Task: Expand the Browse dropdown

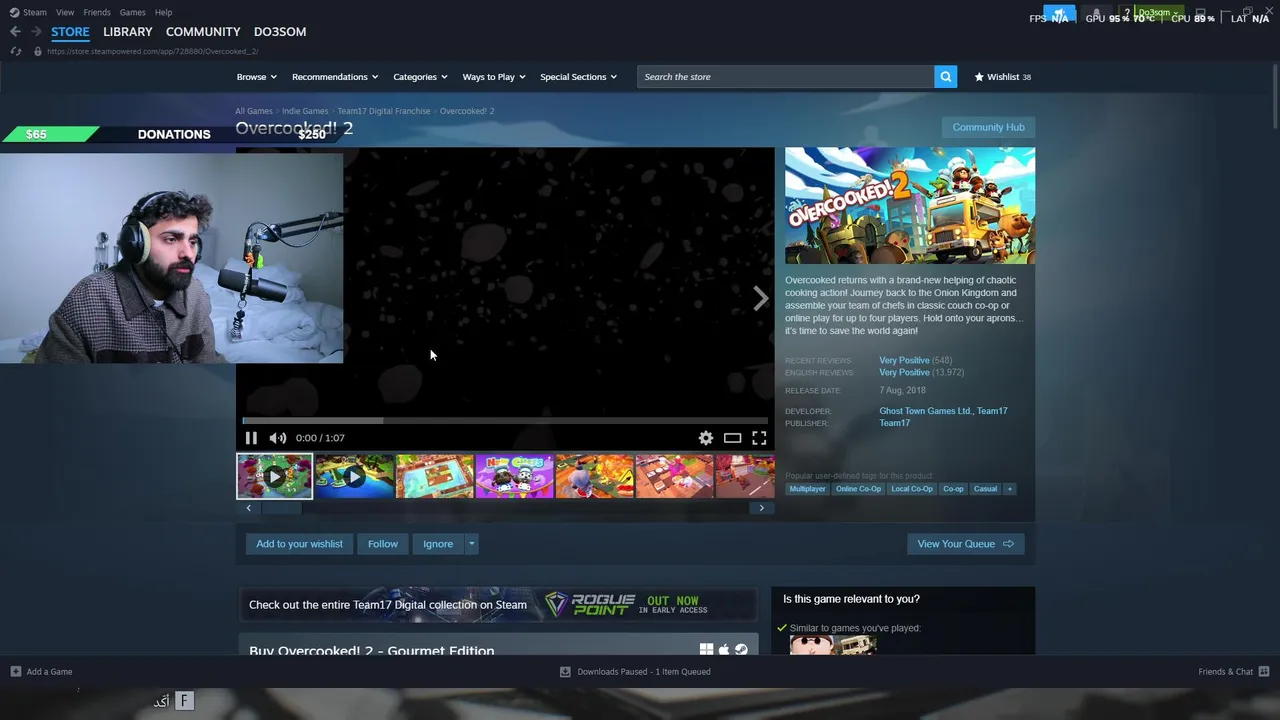Action: [x=257, y=77]
